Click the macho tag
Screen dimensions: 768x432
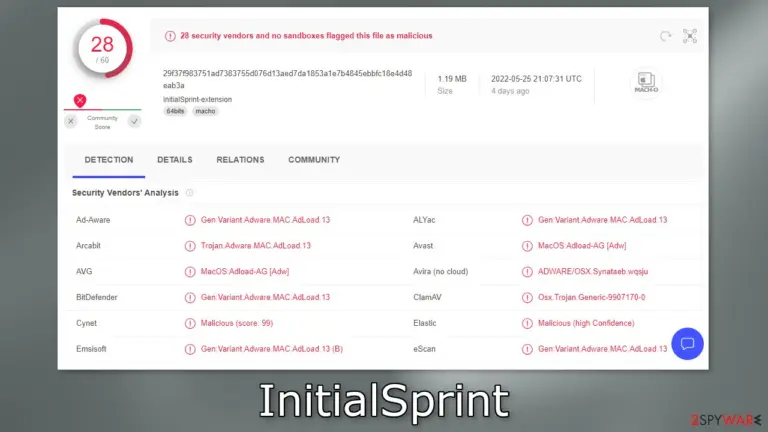(x=205, y=111)
